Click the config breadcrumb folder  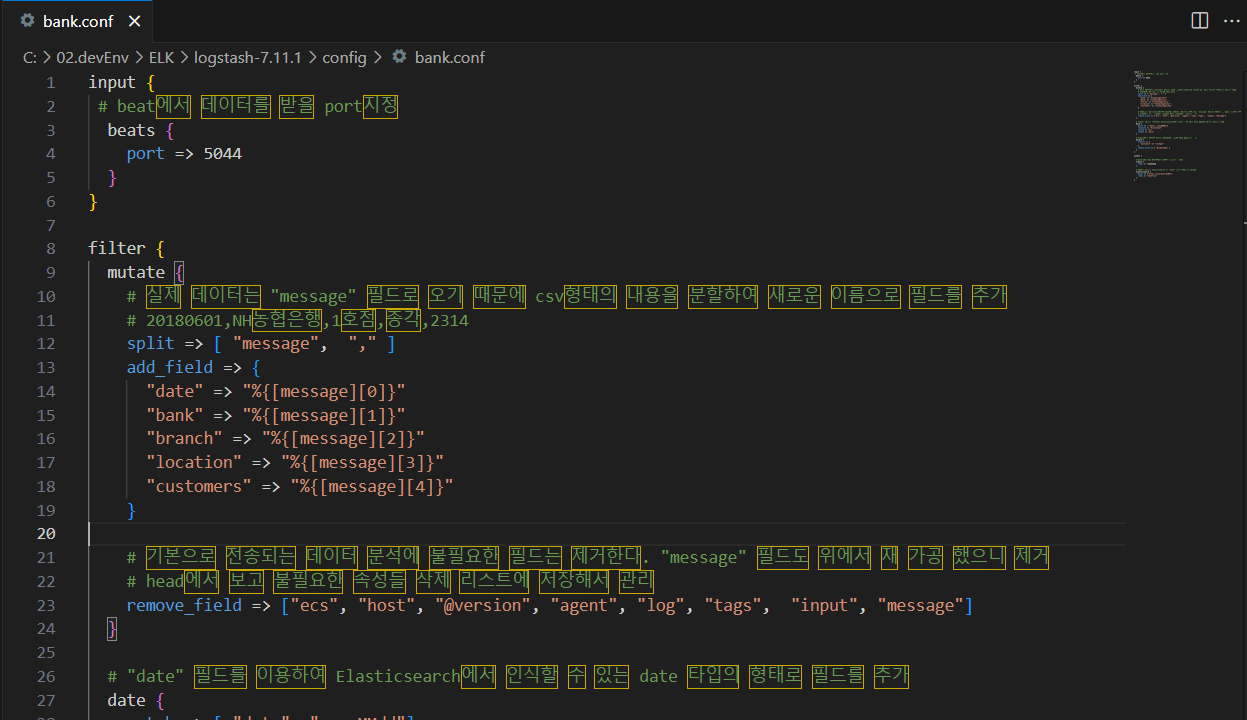click(x=344, y=57)
